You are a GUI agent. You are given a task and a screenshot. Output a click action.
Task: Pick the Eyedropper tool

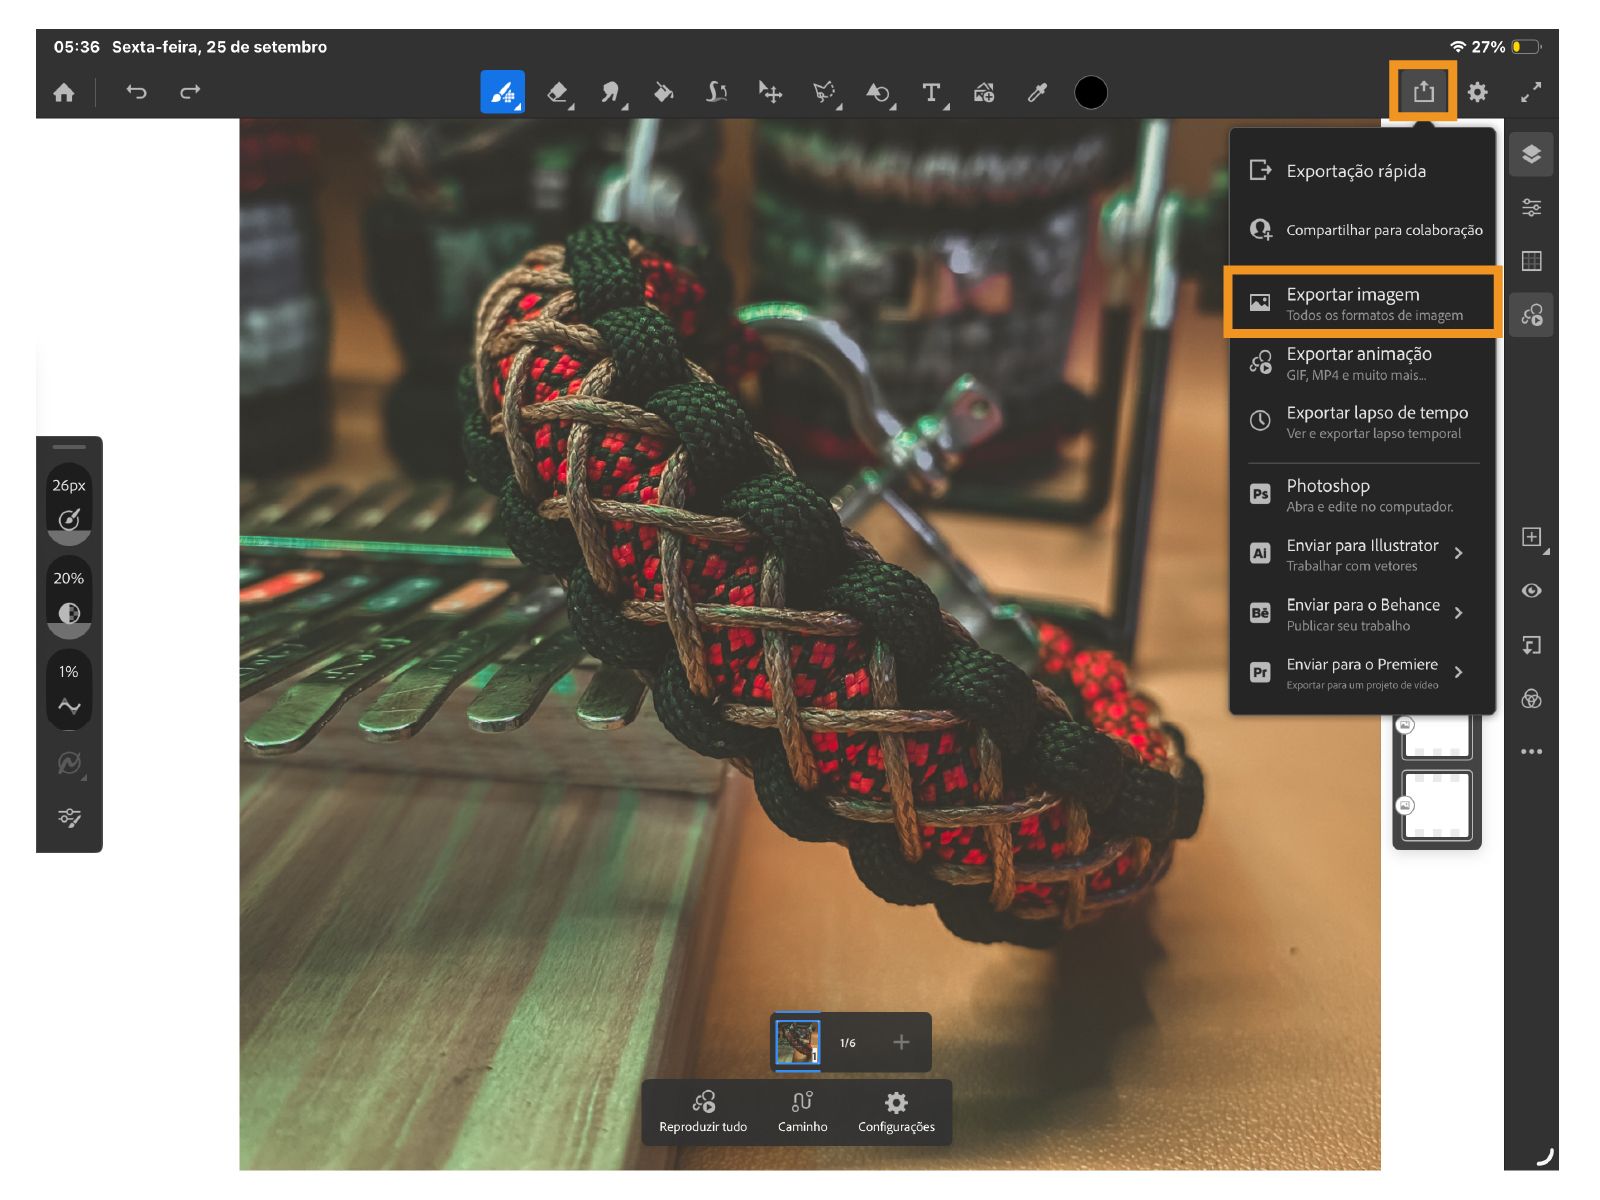click(x=1037, y=93)
